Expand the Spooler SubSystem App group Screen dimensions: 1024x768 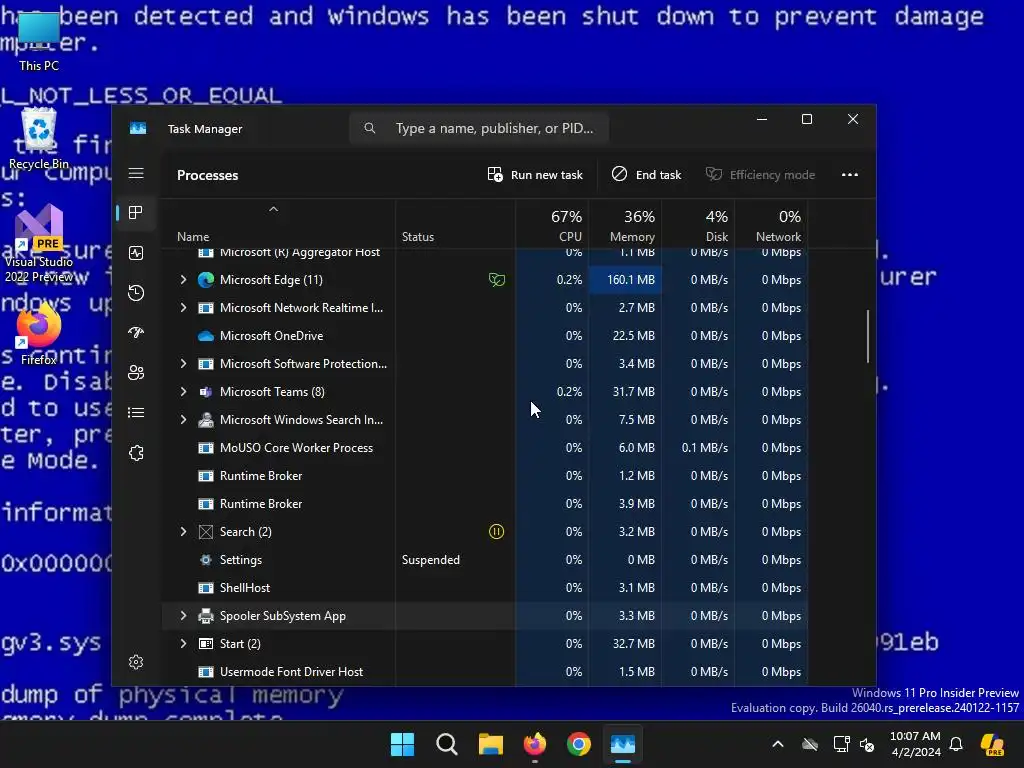tap(184, 616)
